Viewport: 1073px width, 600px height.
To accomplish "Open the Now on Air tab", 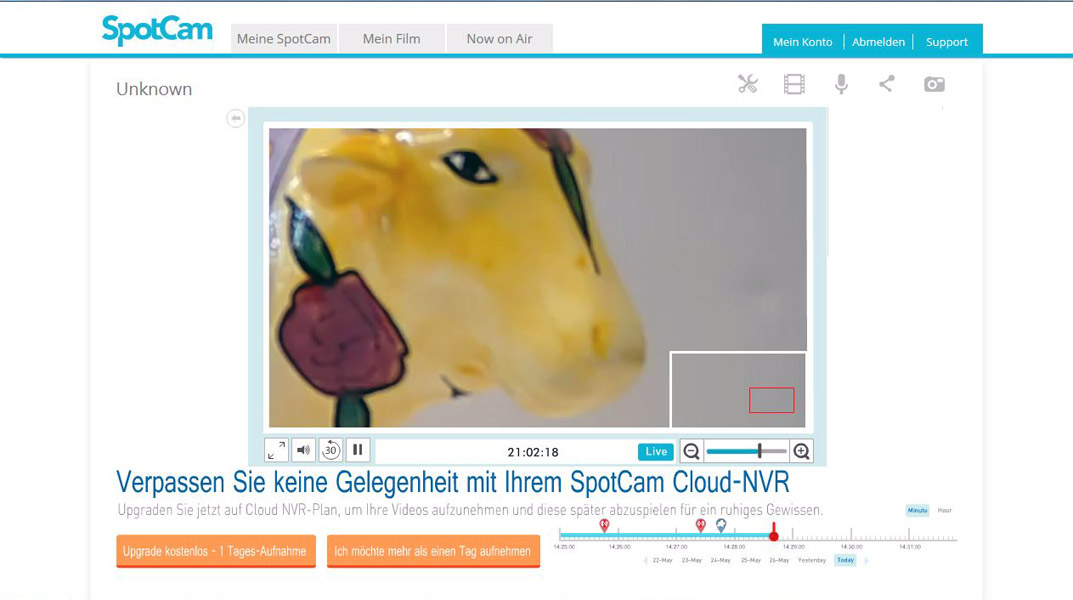I will [500, 39].
